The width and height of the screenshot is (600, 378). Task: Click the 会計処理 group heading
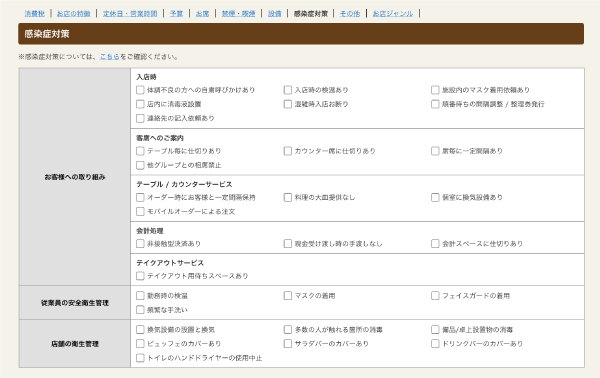click(x=150, y=231)
